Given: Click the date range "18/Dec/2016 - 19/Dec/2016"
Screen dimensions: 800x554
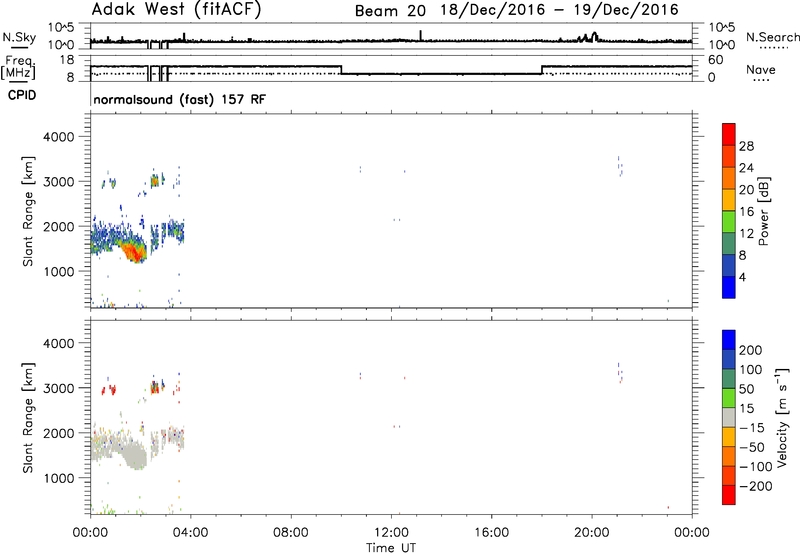Looking at the screenshot, I should tap(560, 10).
